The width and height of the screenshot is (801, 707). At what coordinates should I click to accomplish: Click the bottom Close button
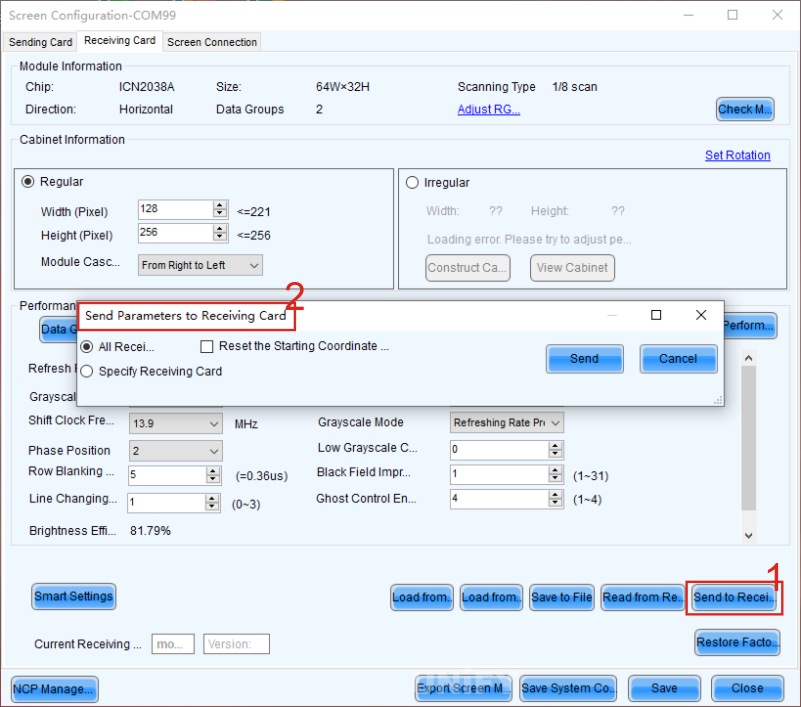[x=747, y=689]
